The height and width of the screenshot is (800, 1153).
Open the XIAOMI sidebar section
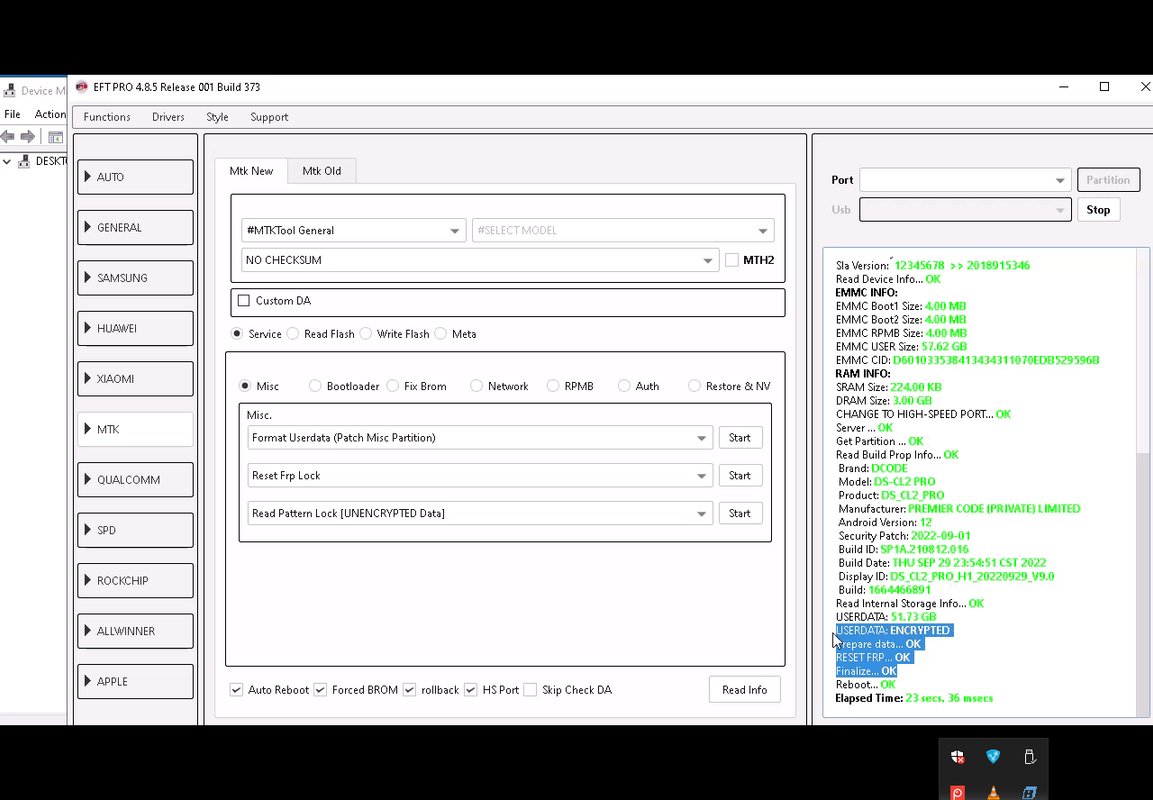tap(135, 379)
